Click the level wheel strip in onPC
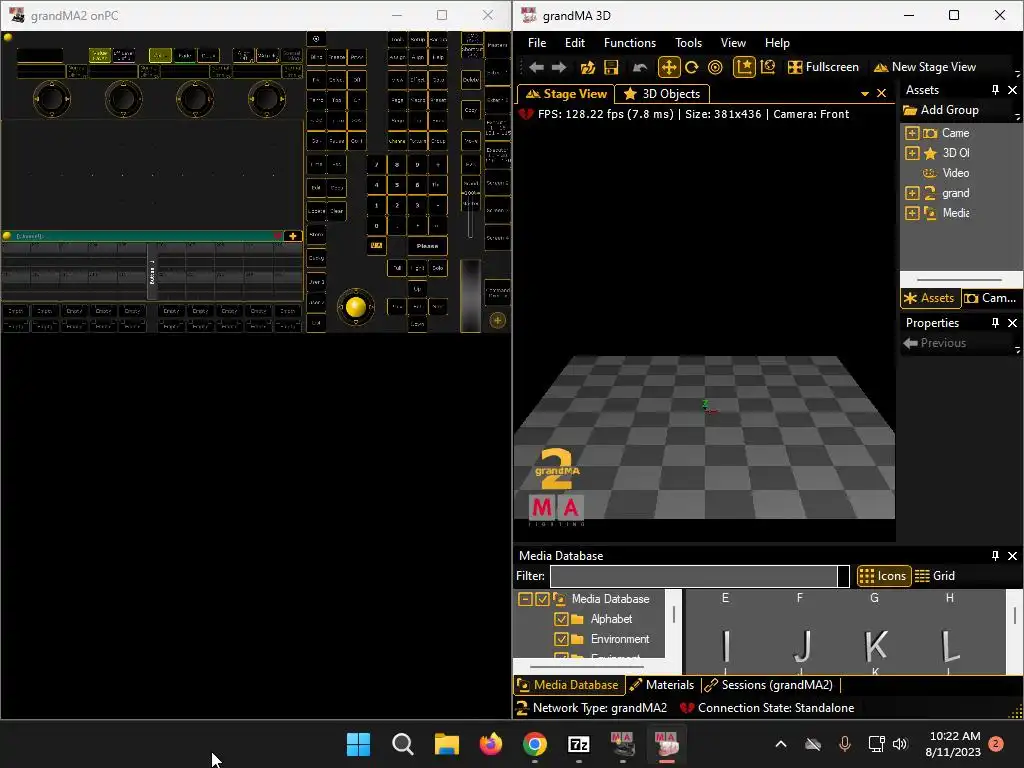 point(470,295)
